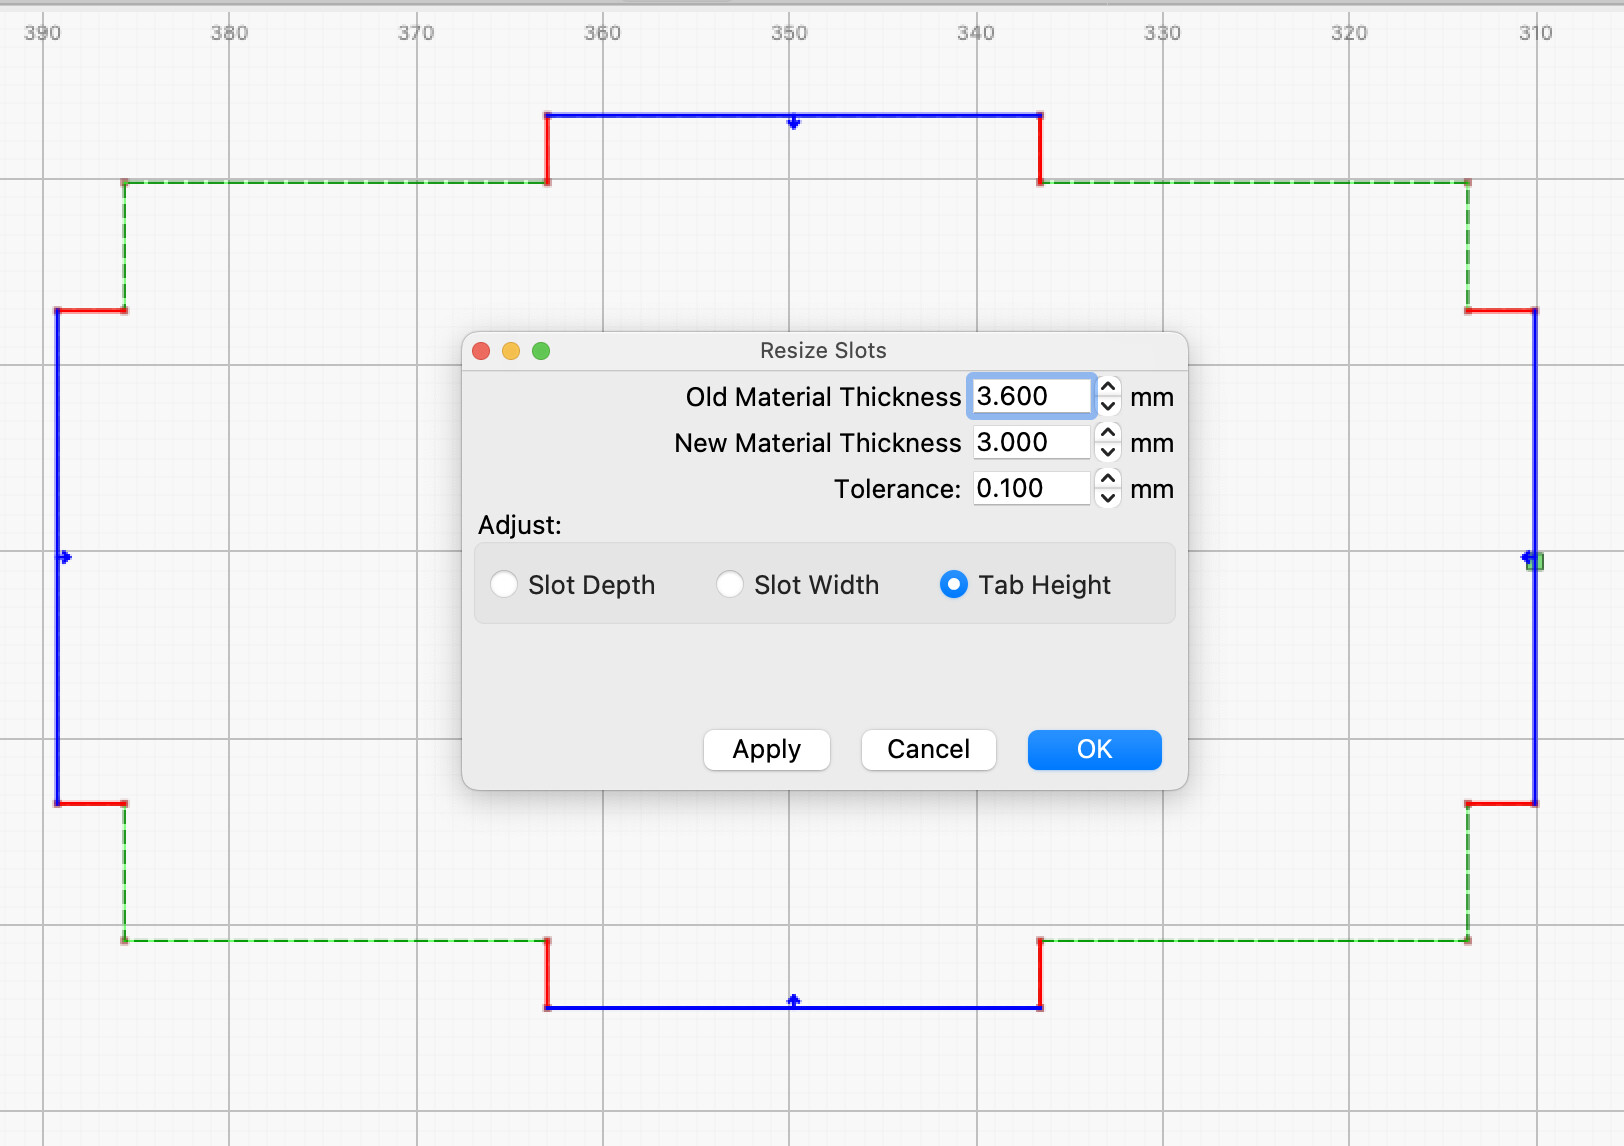Zoom the Resize Slots dialog window
This screenshot has width=1624, height=1146.
(x=541, y=351)
